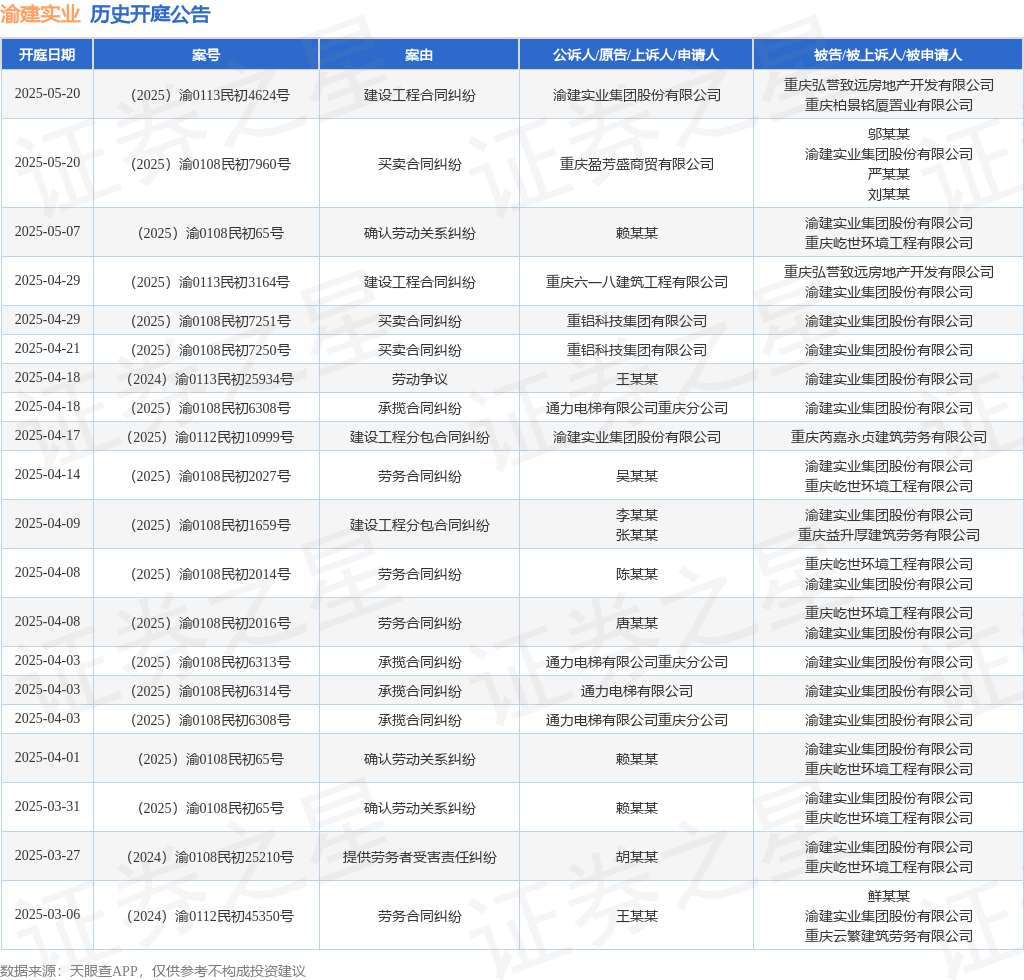Click the 天眼查APP data source note
The image size is (1024, 980).
[x=153, y=971]
